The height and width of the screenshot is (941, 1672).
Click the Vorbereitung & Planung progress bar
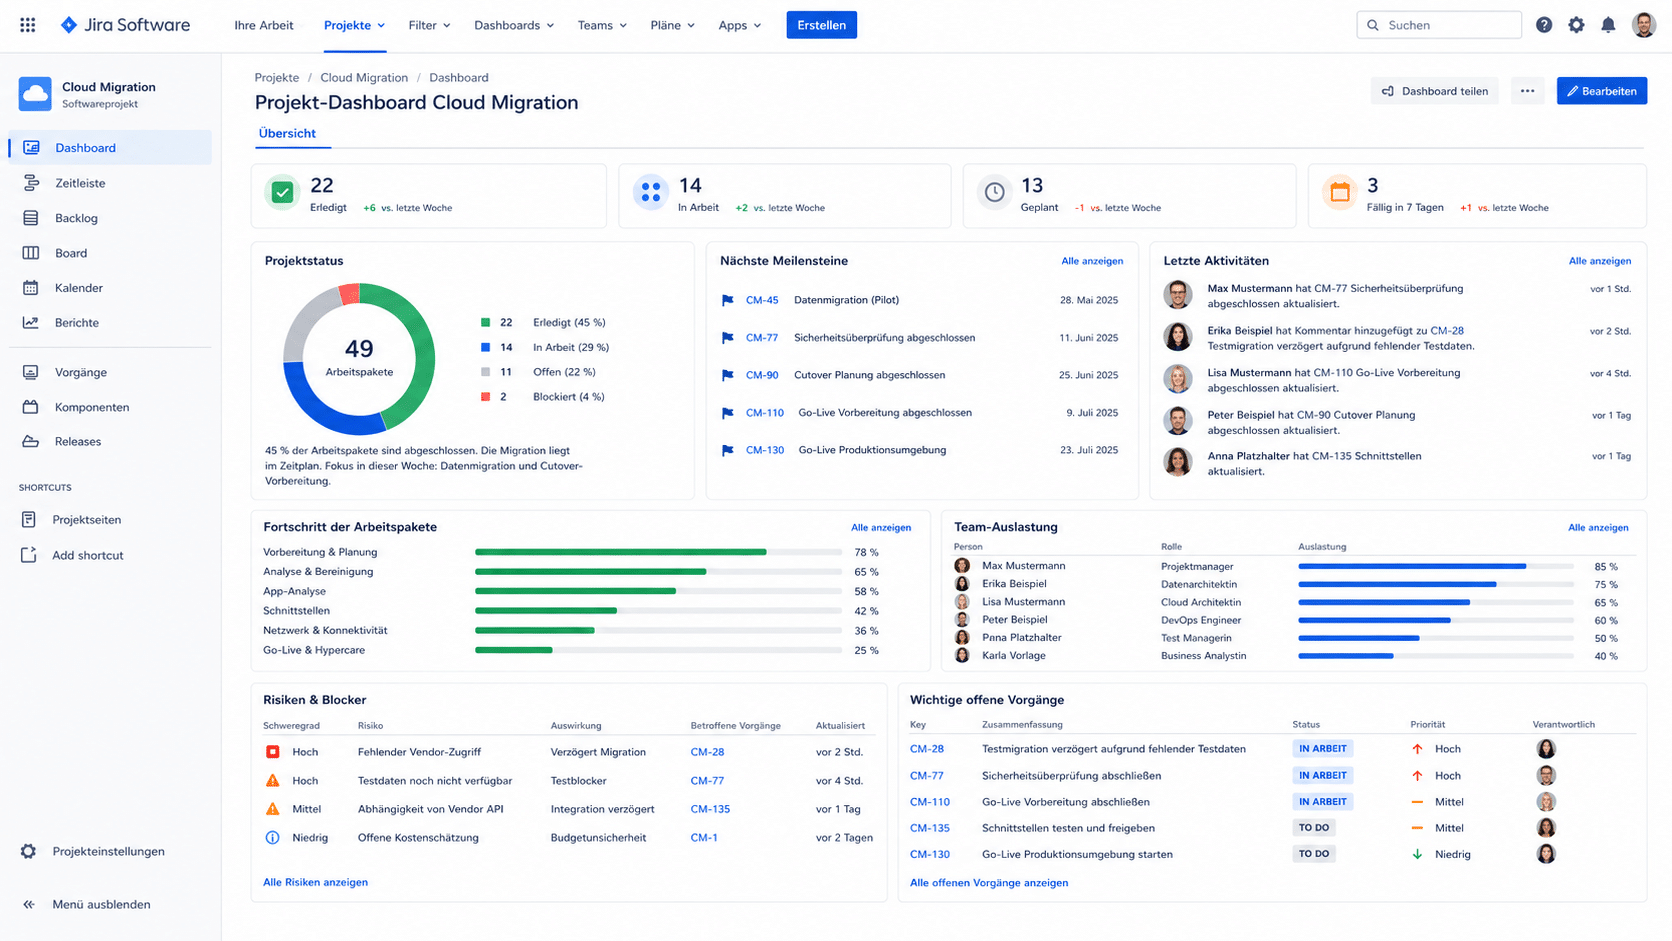point(658,552)
